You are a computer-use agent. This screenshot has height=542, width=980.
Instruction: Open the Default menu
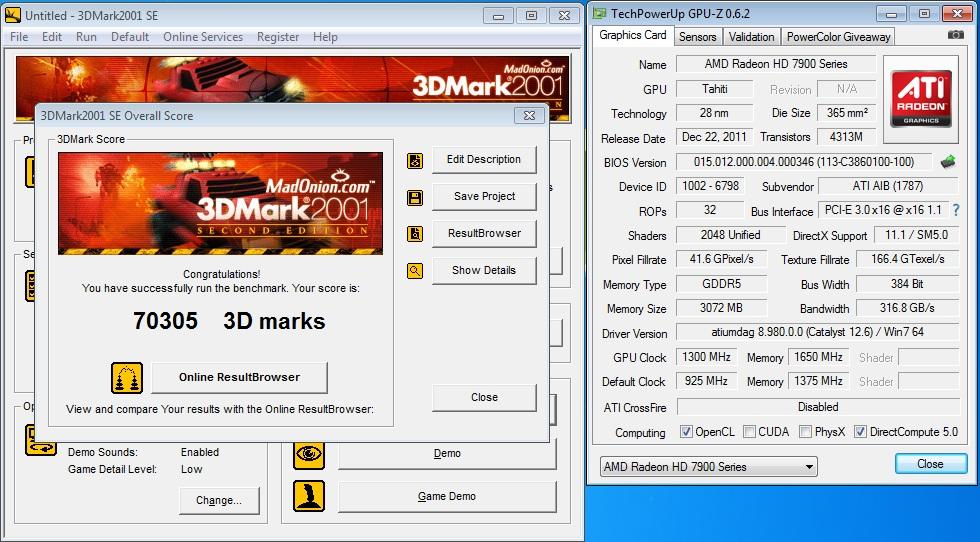click(x=130, y=37)
